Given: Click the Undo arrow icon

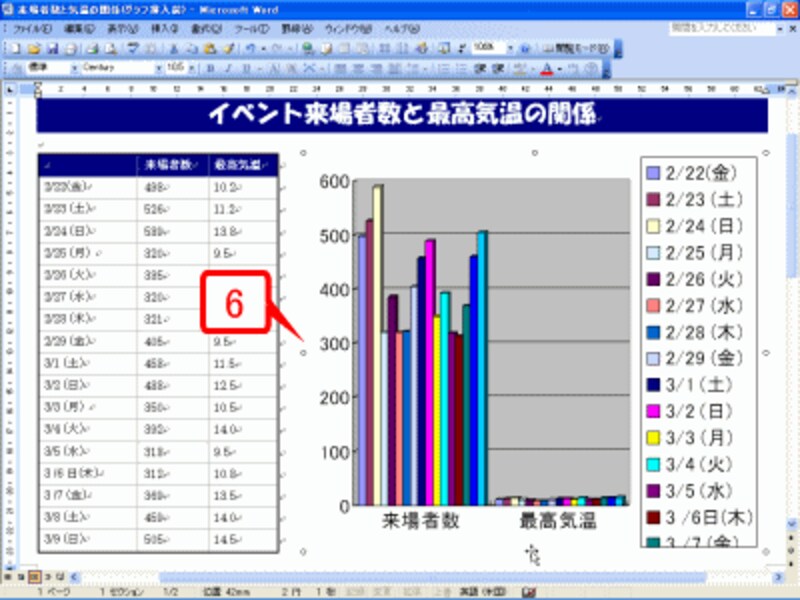Looking at the screenshot, I should pyautogui.click(x=250, y=48).
